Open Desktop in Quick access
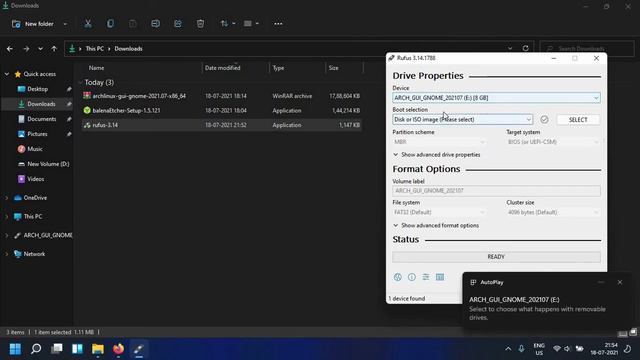 38,89
